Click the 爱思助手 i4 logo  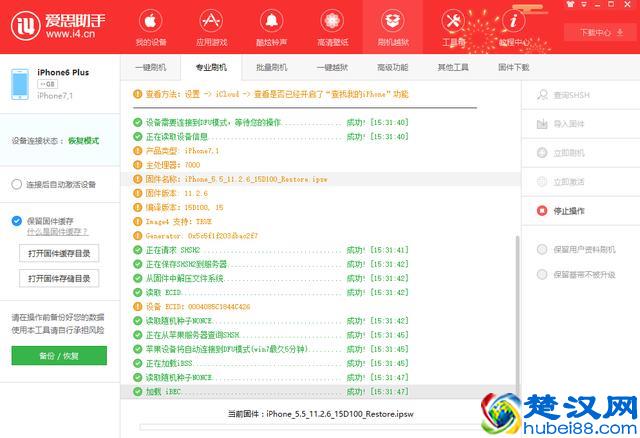58,26
